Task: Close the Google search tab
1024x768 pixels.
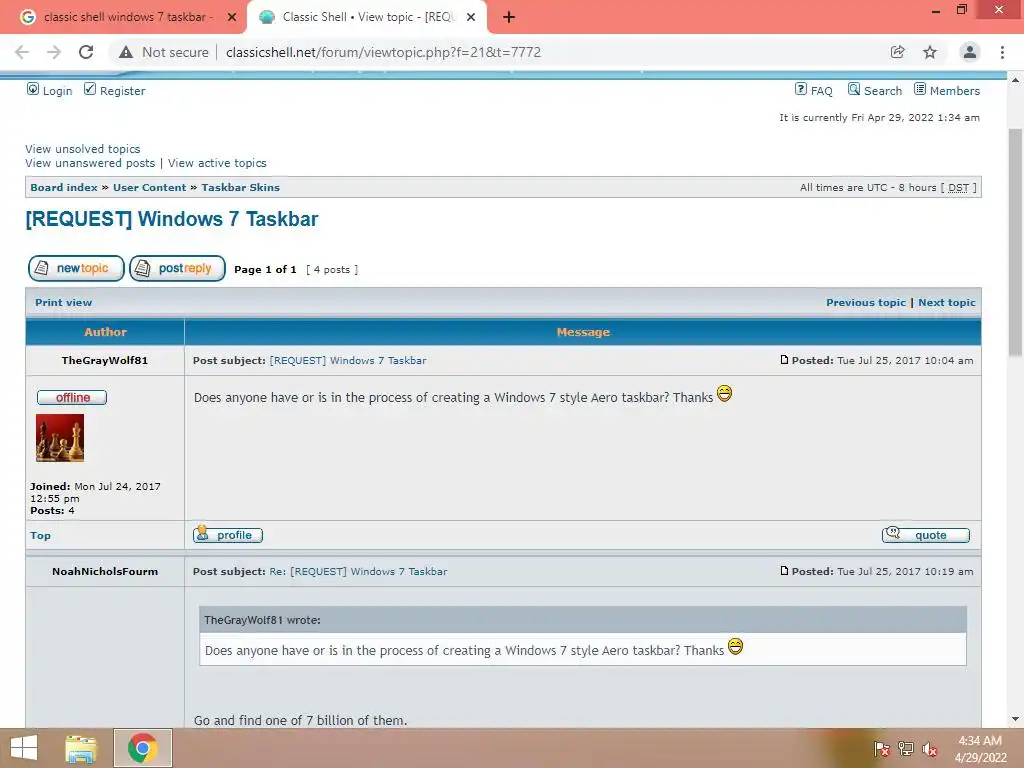Action: [232, 18]
